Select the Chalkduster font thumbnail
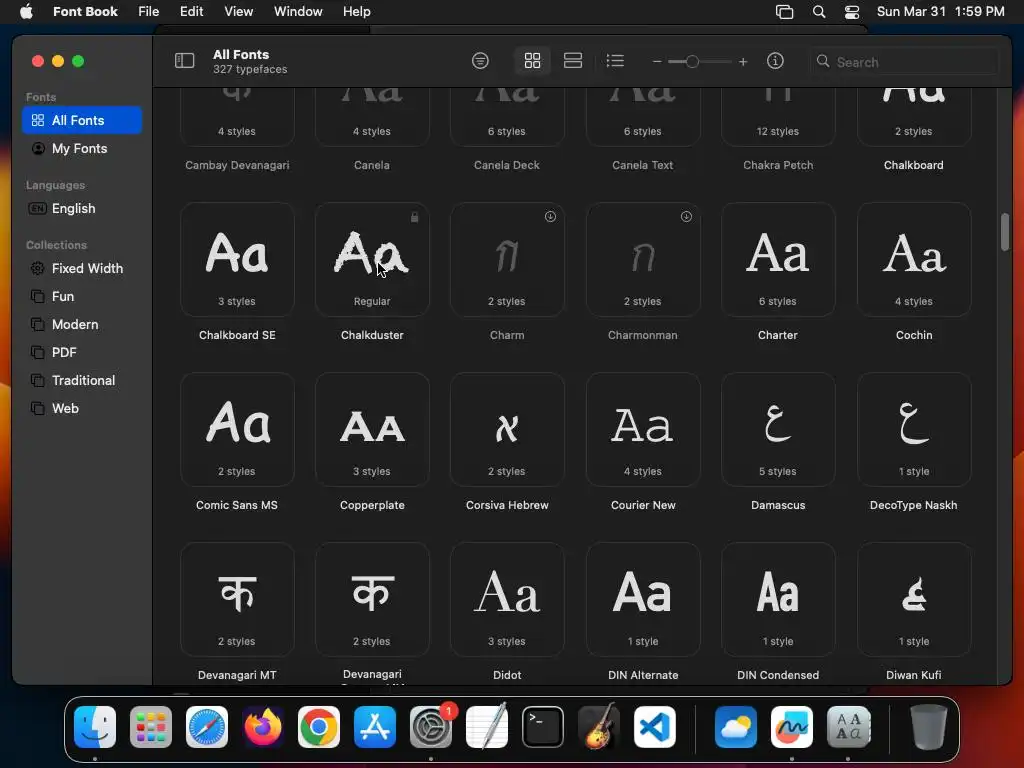The width and height of the screenshot is (1024, 768). pyautogui.click(x=372, y=259)
